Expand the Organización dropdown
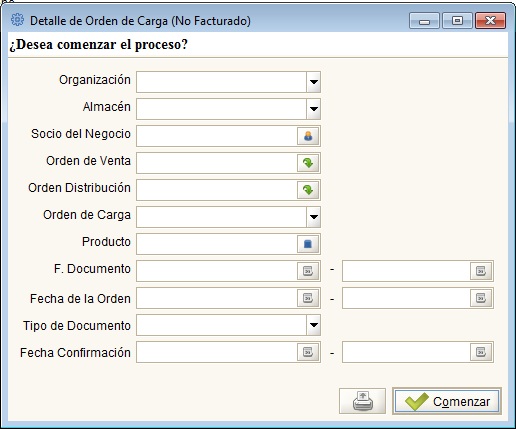The height and width of the screenshot is (429, 516). (314, 82)
